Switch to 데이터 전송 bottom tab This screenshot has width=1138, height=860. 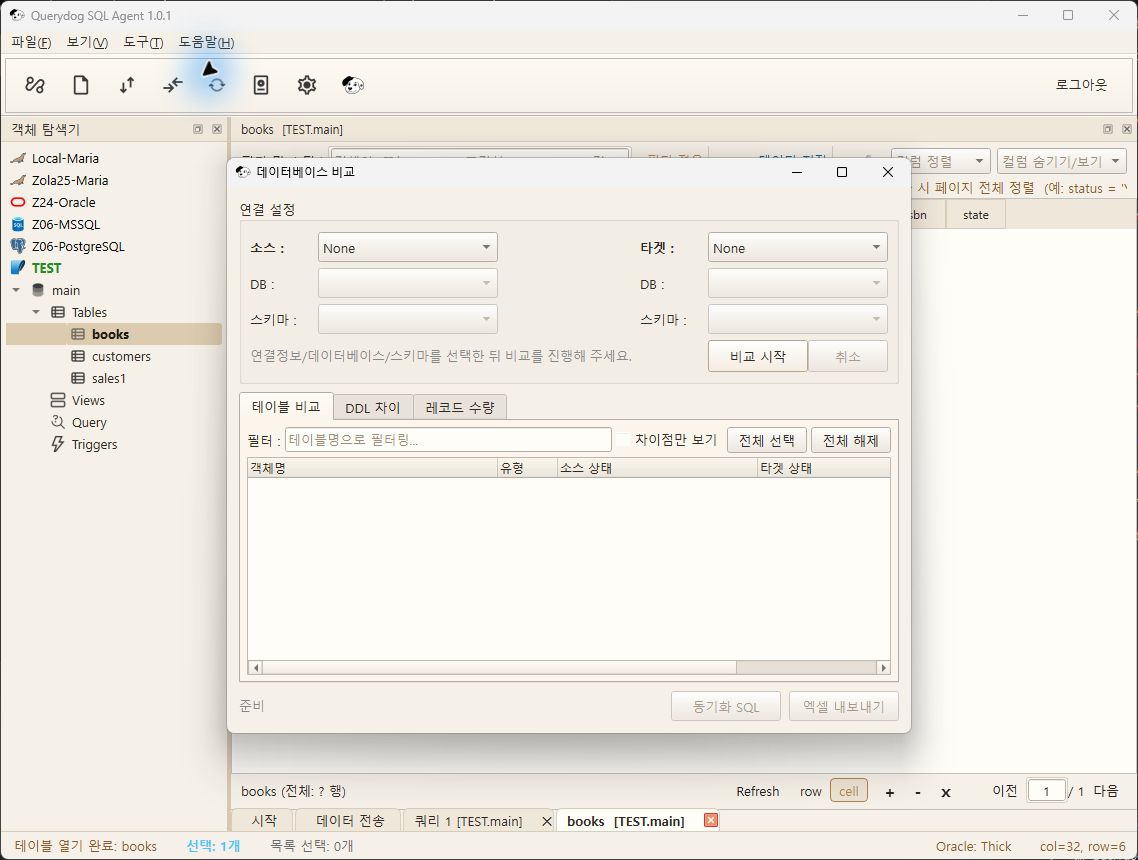tap(350, 821)
